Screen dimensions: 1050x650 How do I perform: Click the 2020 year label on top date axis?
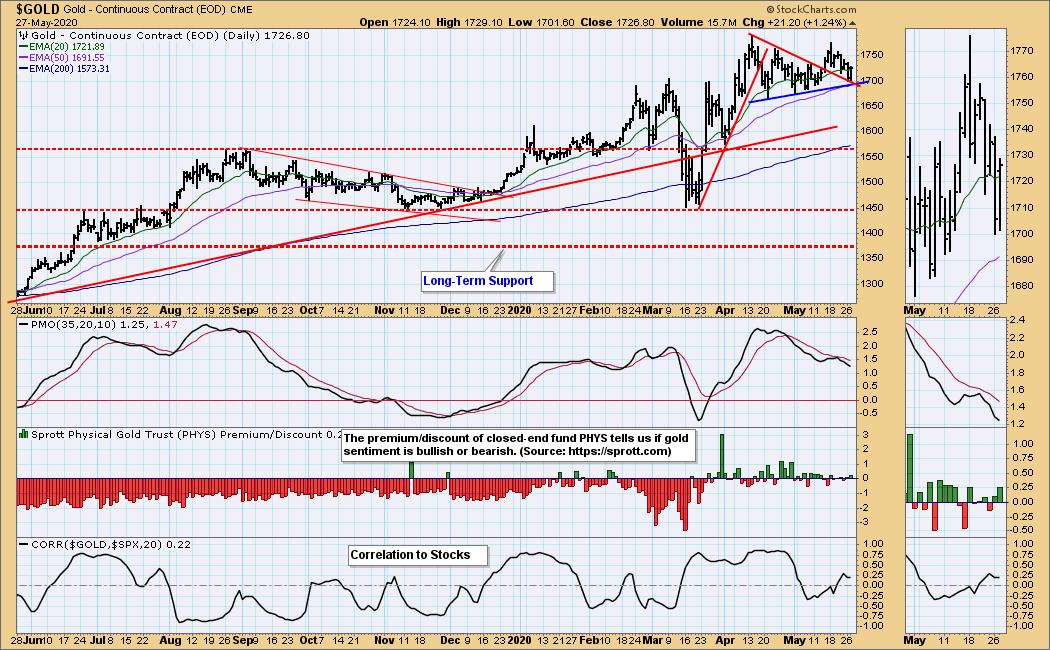(520, 311)
